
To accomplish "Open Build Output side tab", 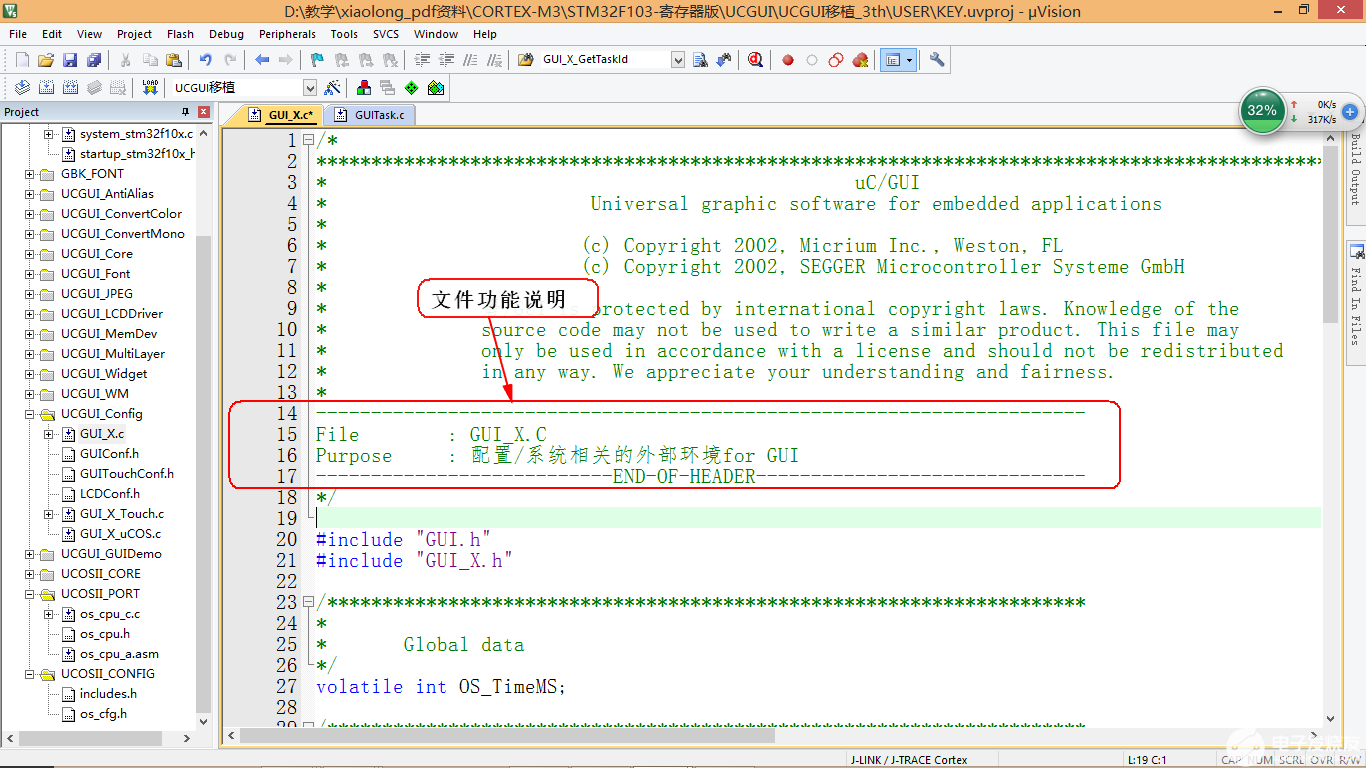I will [x=1356, y=168].
